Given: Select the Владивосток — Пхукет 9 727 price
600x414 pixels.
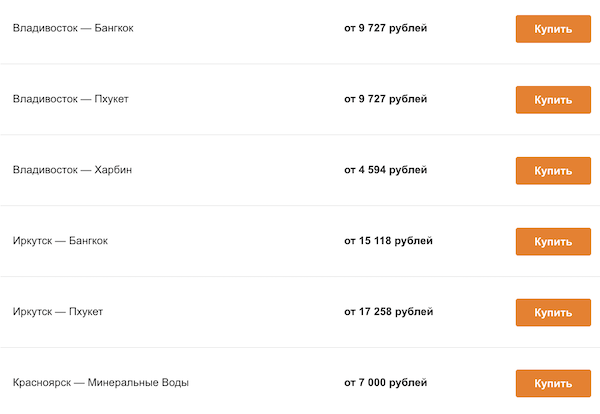Looking at the screenshot, I should click(x=385, y=99).
